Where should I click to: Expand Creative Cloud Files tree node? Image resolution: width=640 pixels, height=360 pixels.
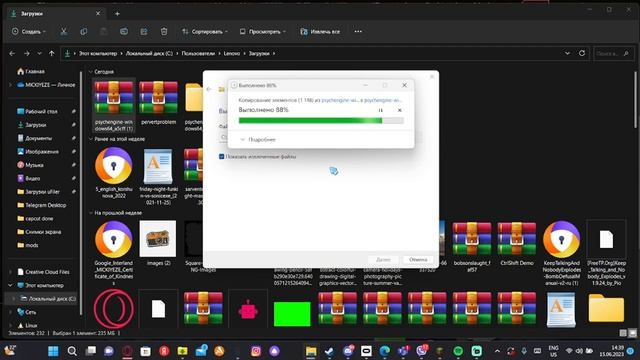coord(11,272)
